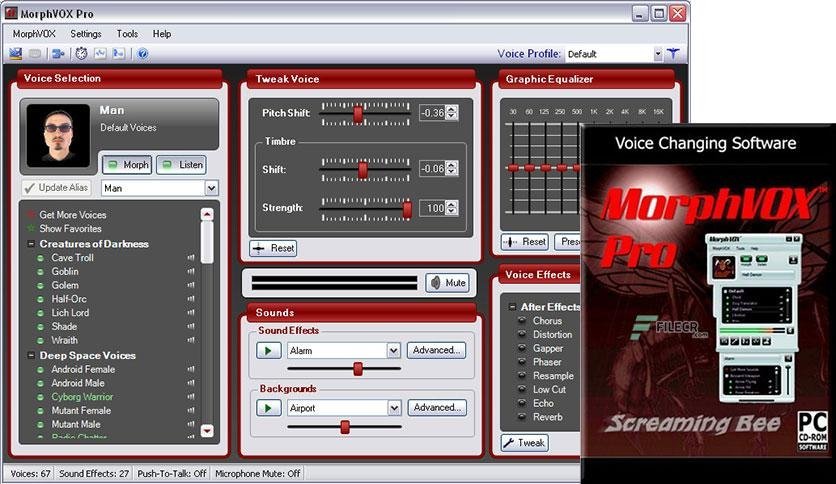This screenshot has width=836, height=484.
Task: Increase Pitch Shift value with up arrow
Action: tap(452, 109)
